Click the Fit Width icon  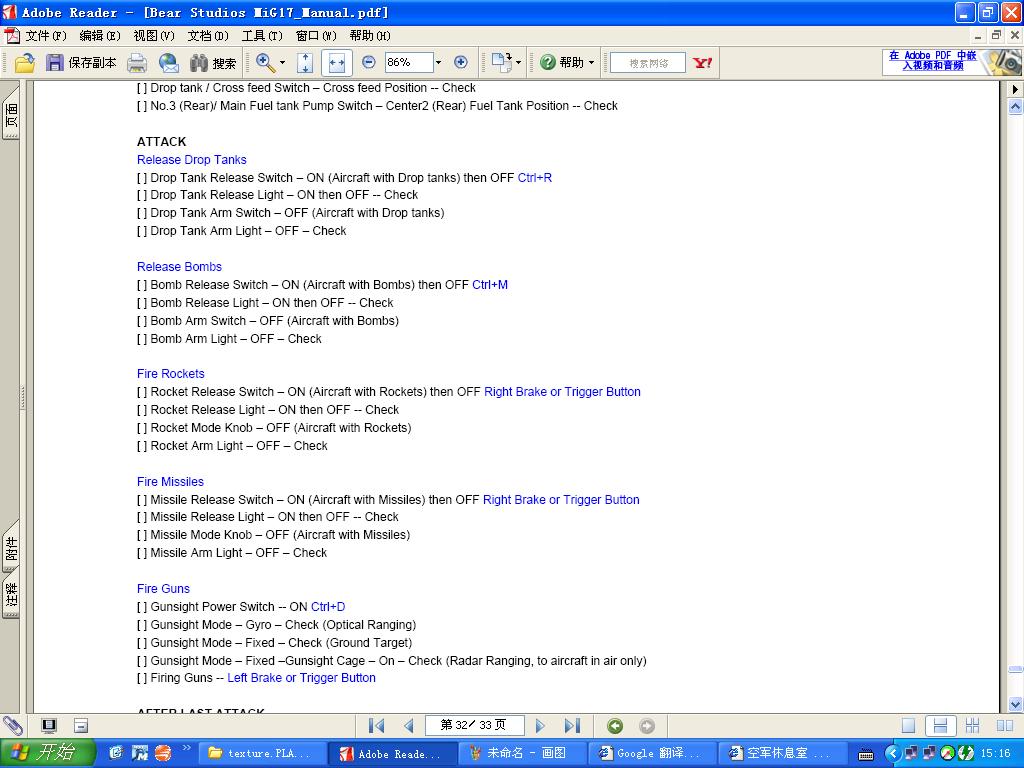click(336, 62)
